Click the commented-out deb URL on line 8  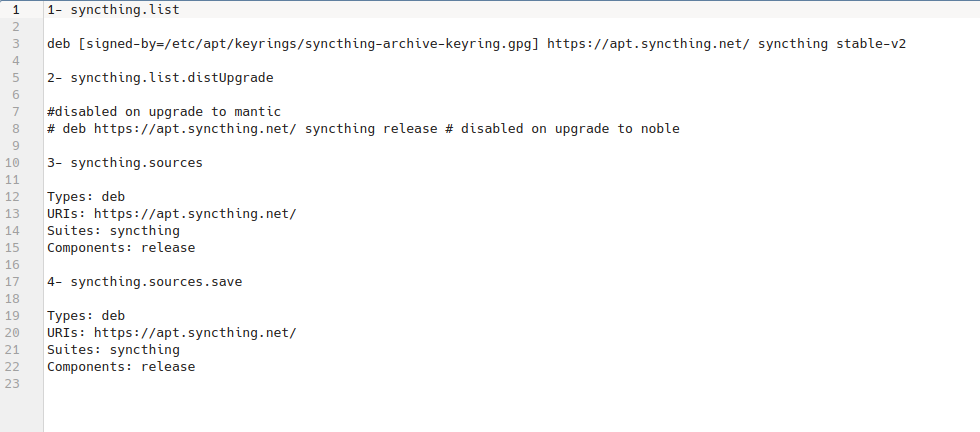coord(195,129)
